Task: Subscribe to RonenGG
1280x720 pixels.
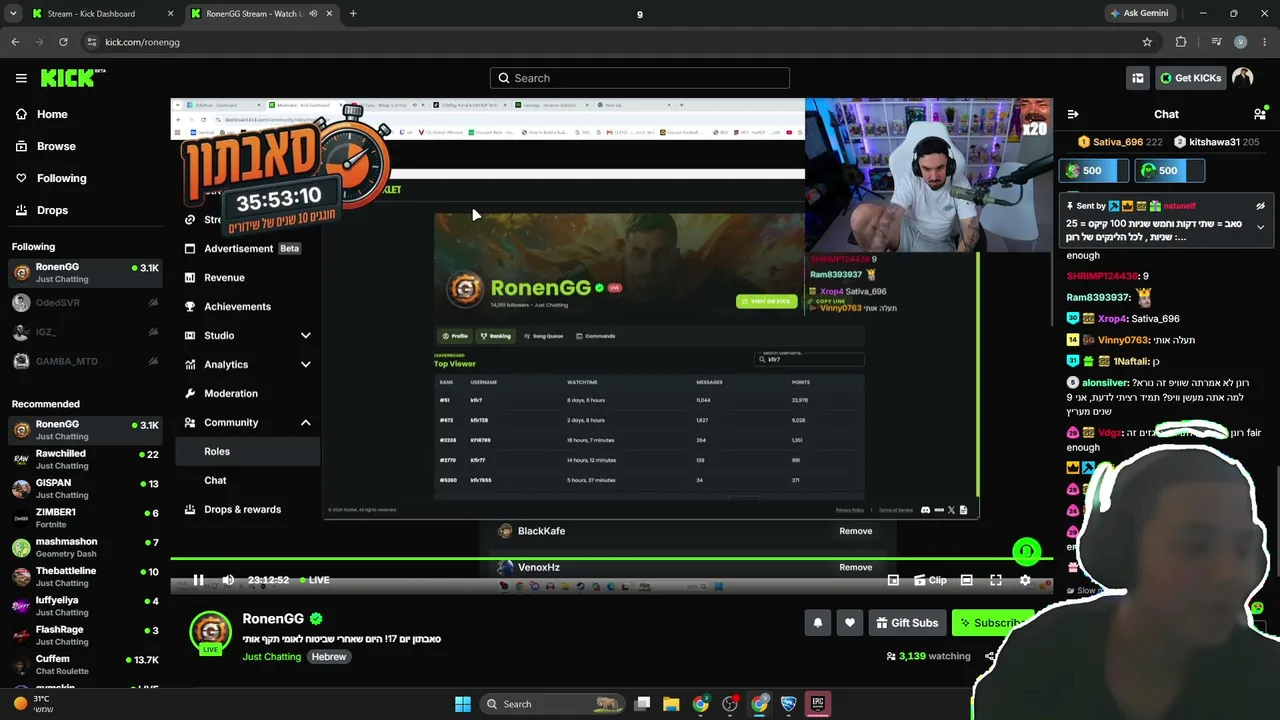Action: pos(992,623)
